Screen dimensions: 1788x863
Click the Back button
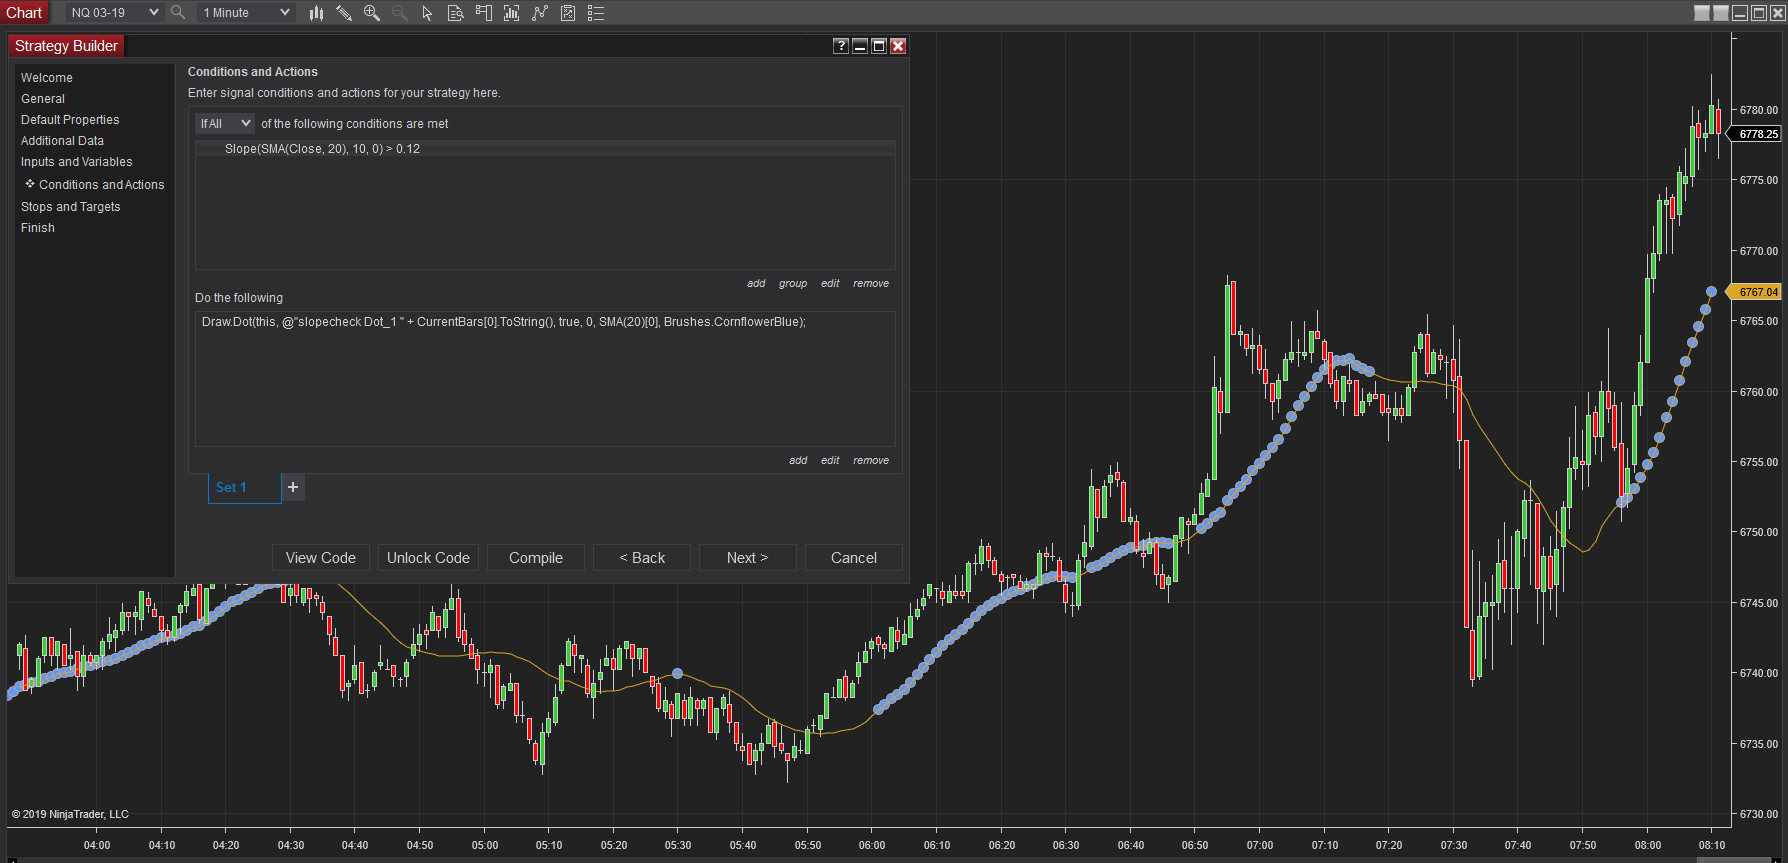[x=642, y=558]
